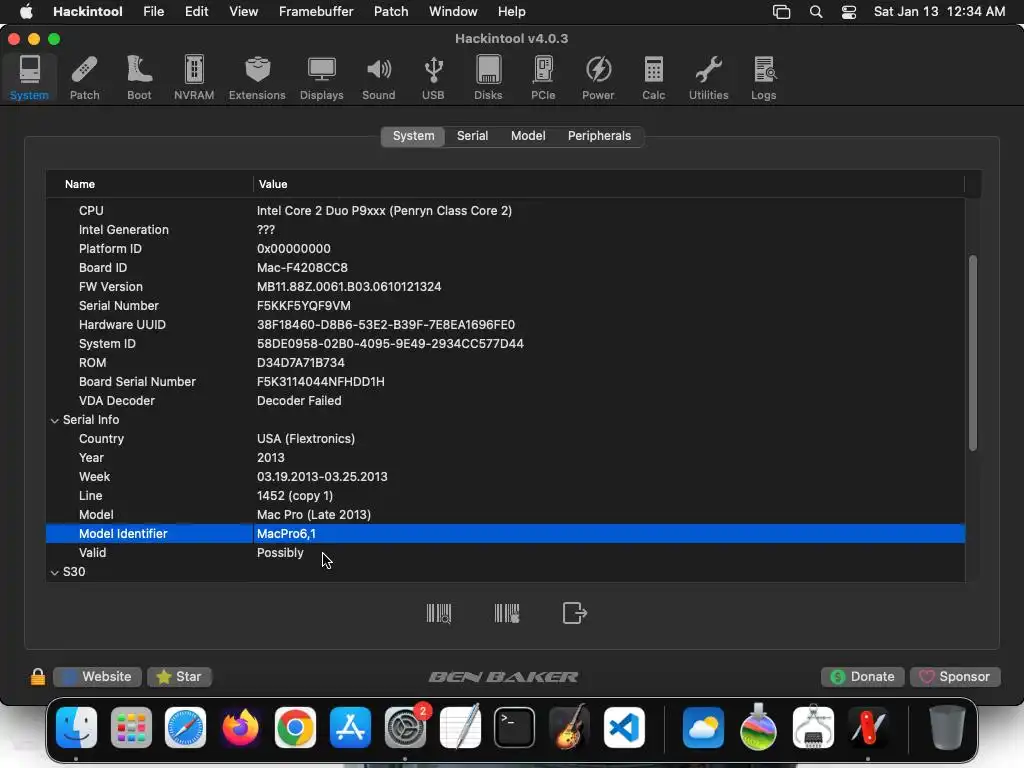Open the Utilities toolbar section
Viewport: 1024px width, 768px height.
(x=709, y=78)
